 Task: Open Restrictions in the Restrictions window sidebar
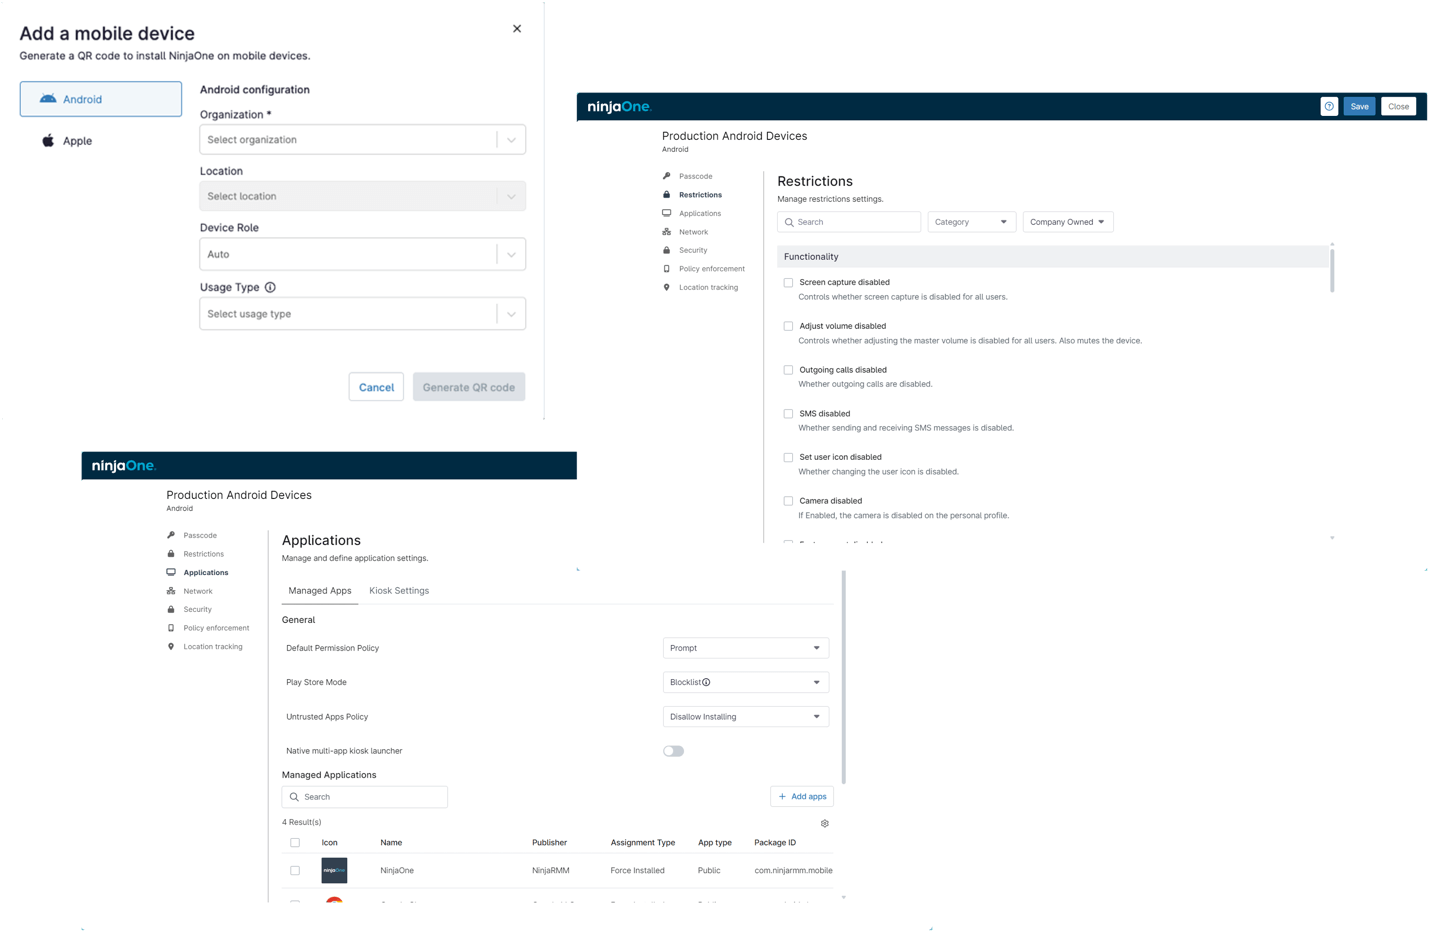click(700, 195)
